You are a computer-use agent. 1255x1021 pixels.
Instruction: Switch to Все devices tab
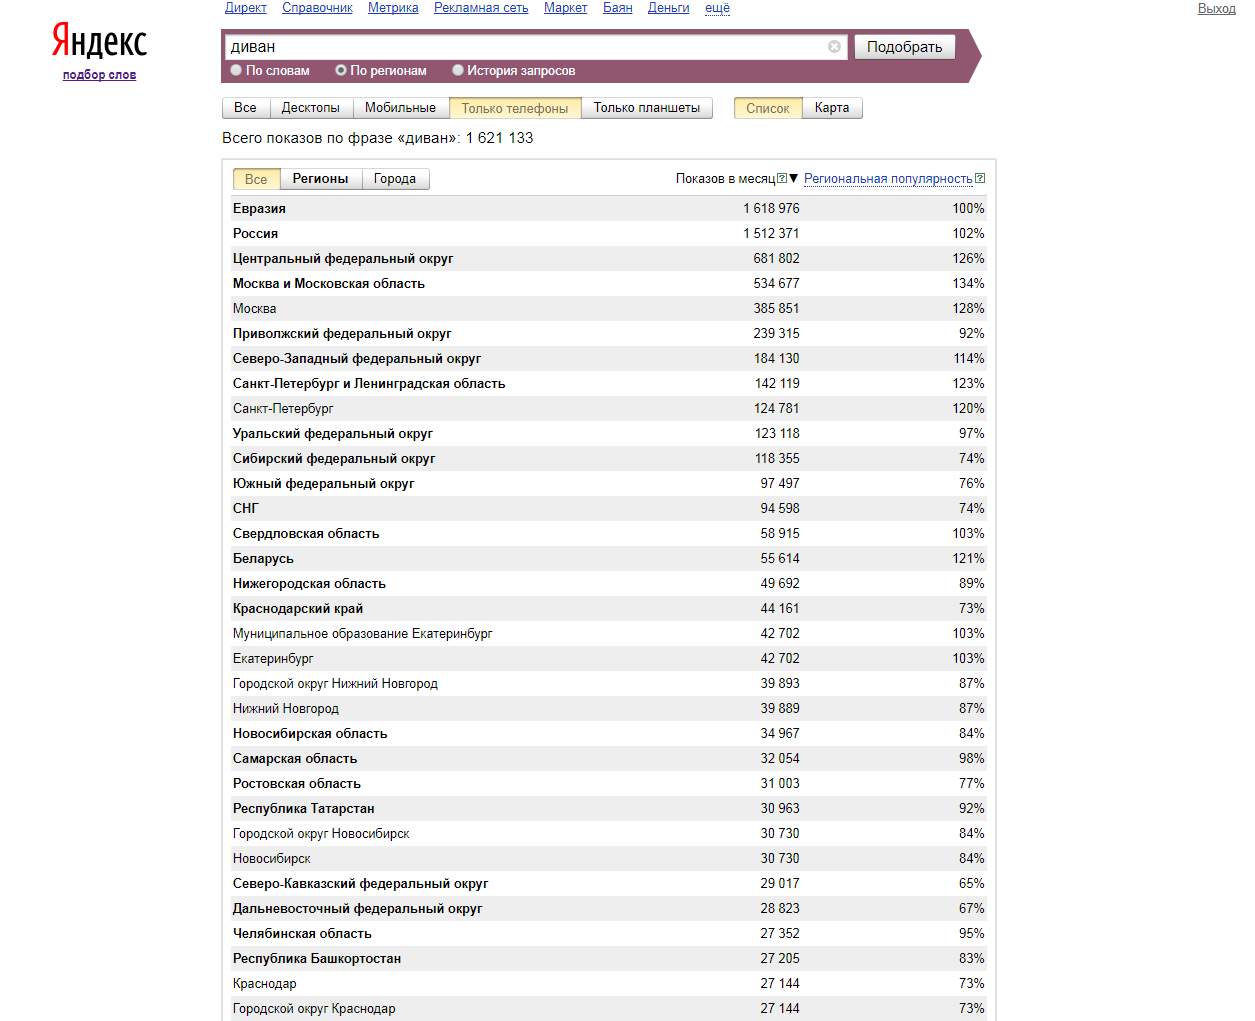click(x=246, y=108)
